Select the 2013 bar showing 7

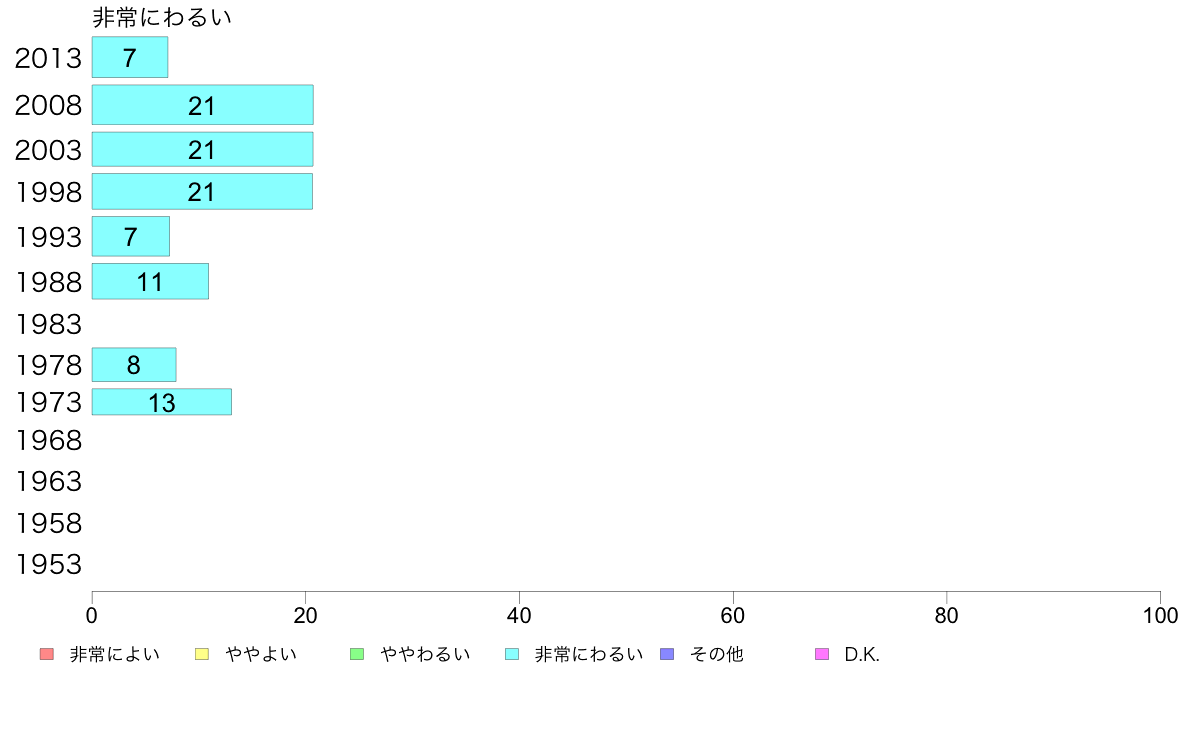(130, 57)
